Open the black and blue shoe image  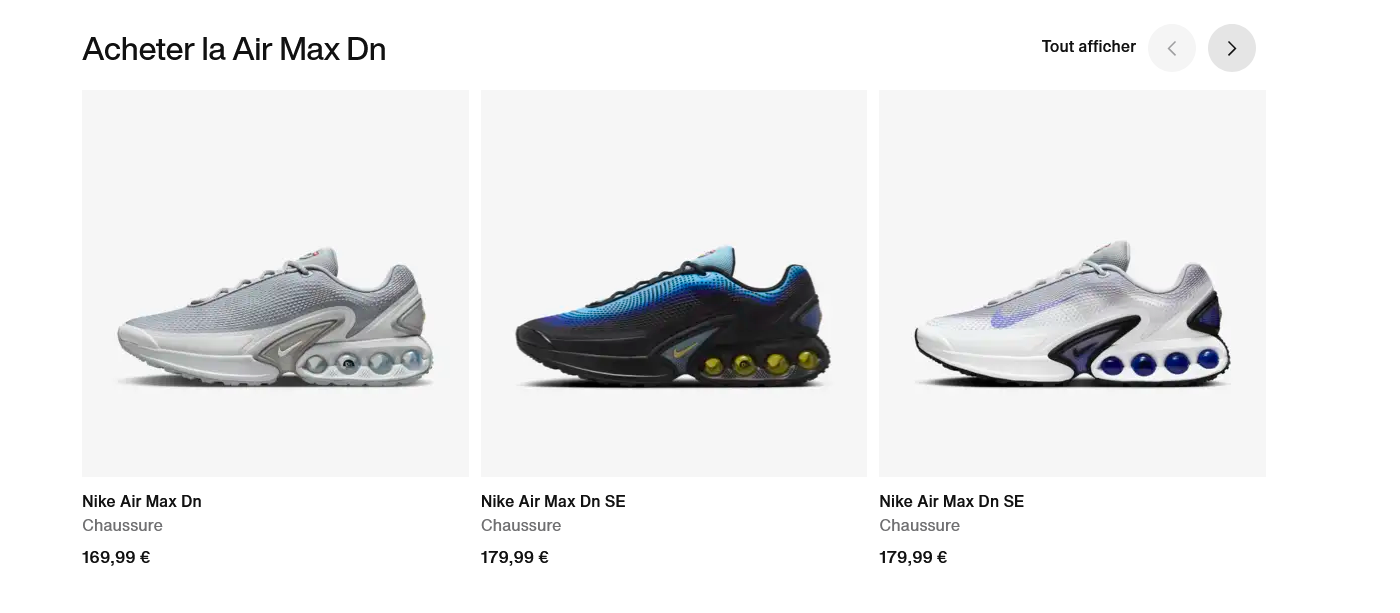[674, 283]
